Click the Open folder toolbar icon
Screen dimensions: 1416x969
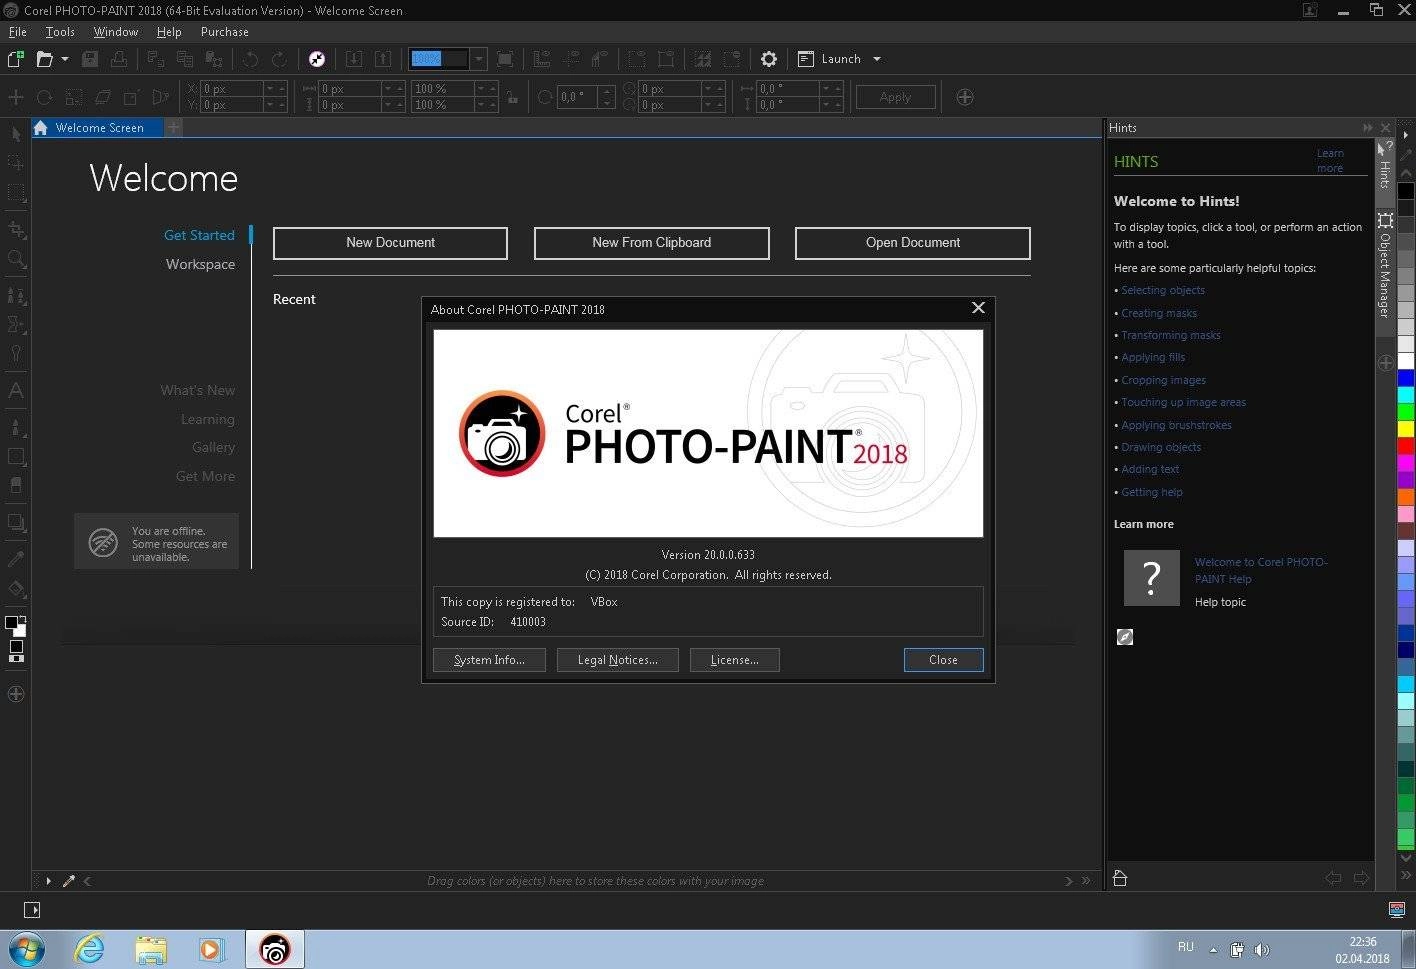44,59
